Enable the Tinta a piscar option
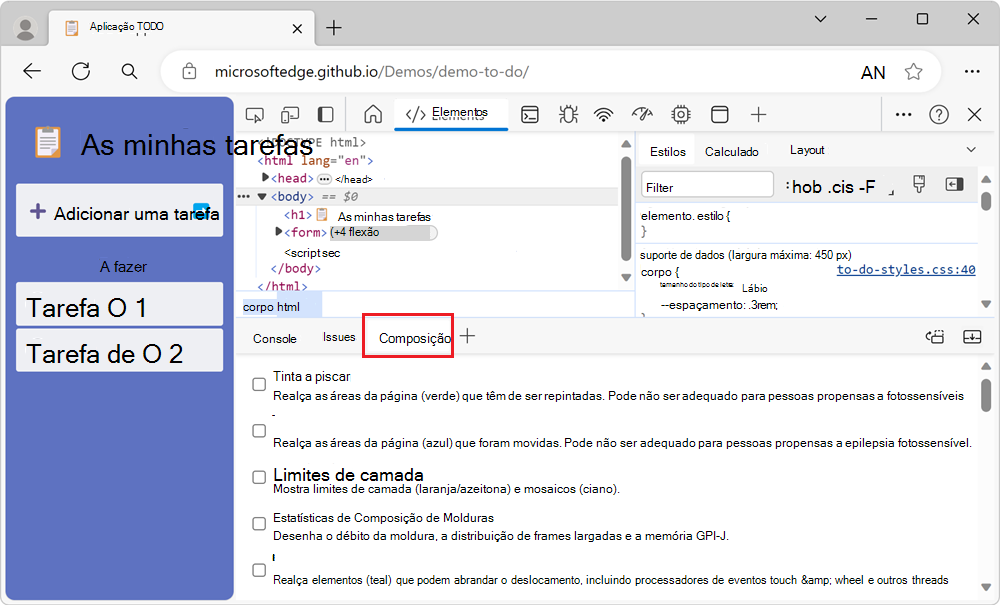Image resolution: width=1000 pixels, height=605 pixels. [x=259, y=383]
